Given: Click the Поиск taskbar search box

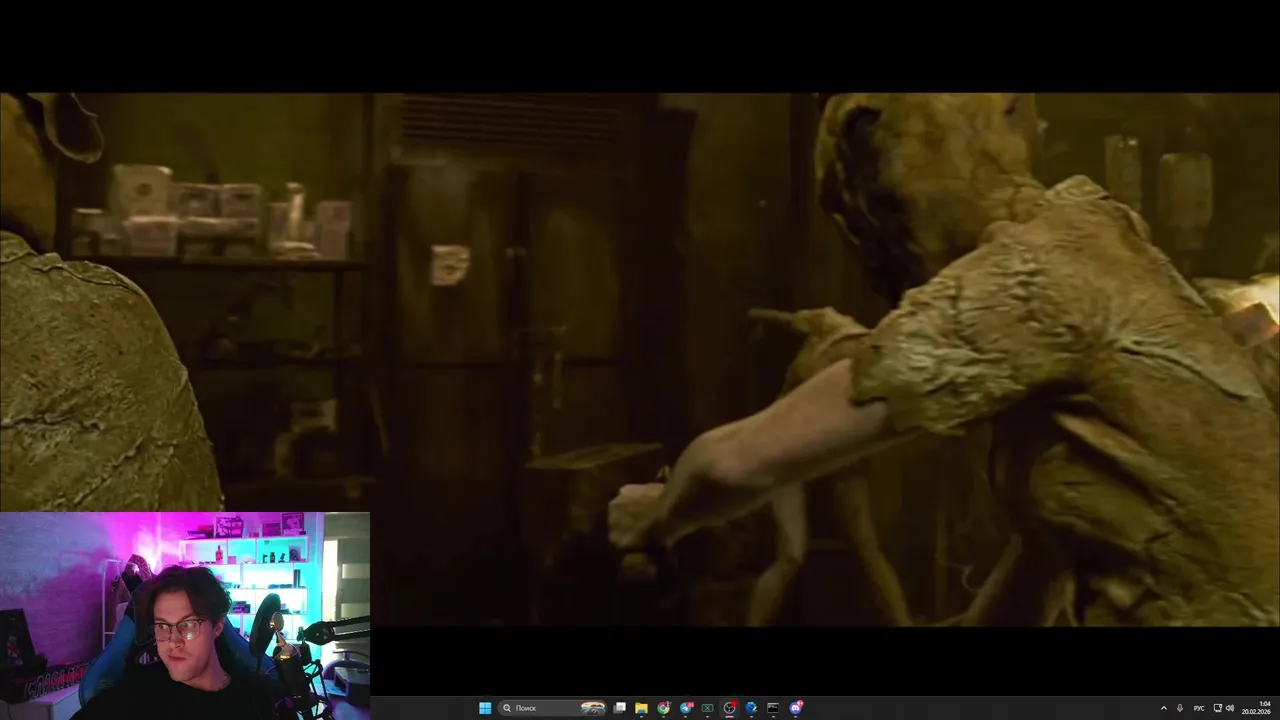Looking at the screenshot, I should point(553,708).
